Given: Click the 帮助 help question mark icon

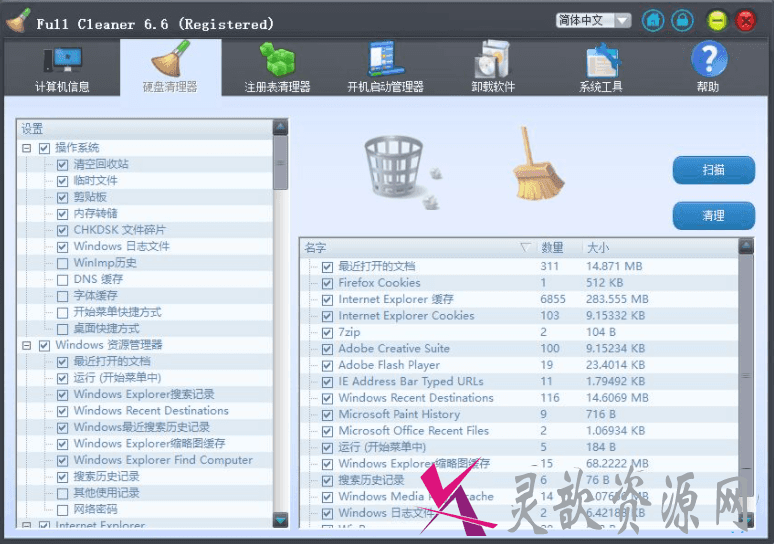Looking at the screenshot, I should (708, 59).
